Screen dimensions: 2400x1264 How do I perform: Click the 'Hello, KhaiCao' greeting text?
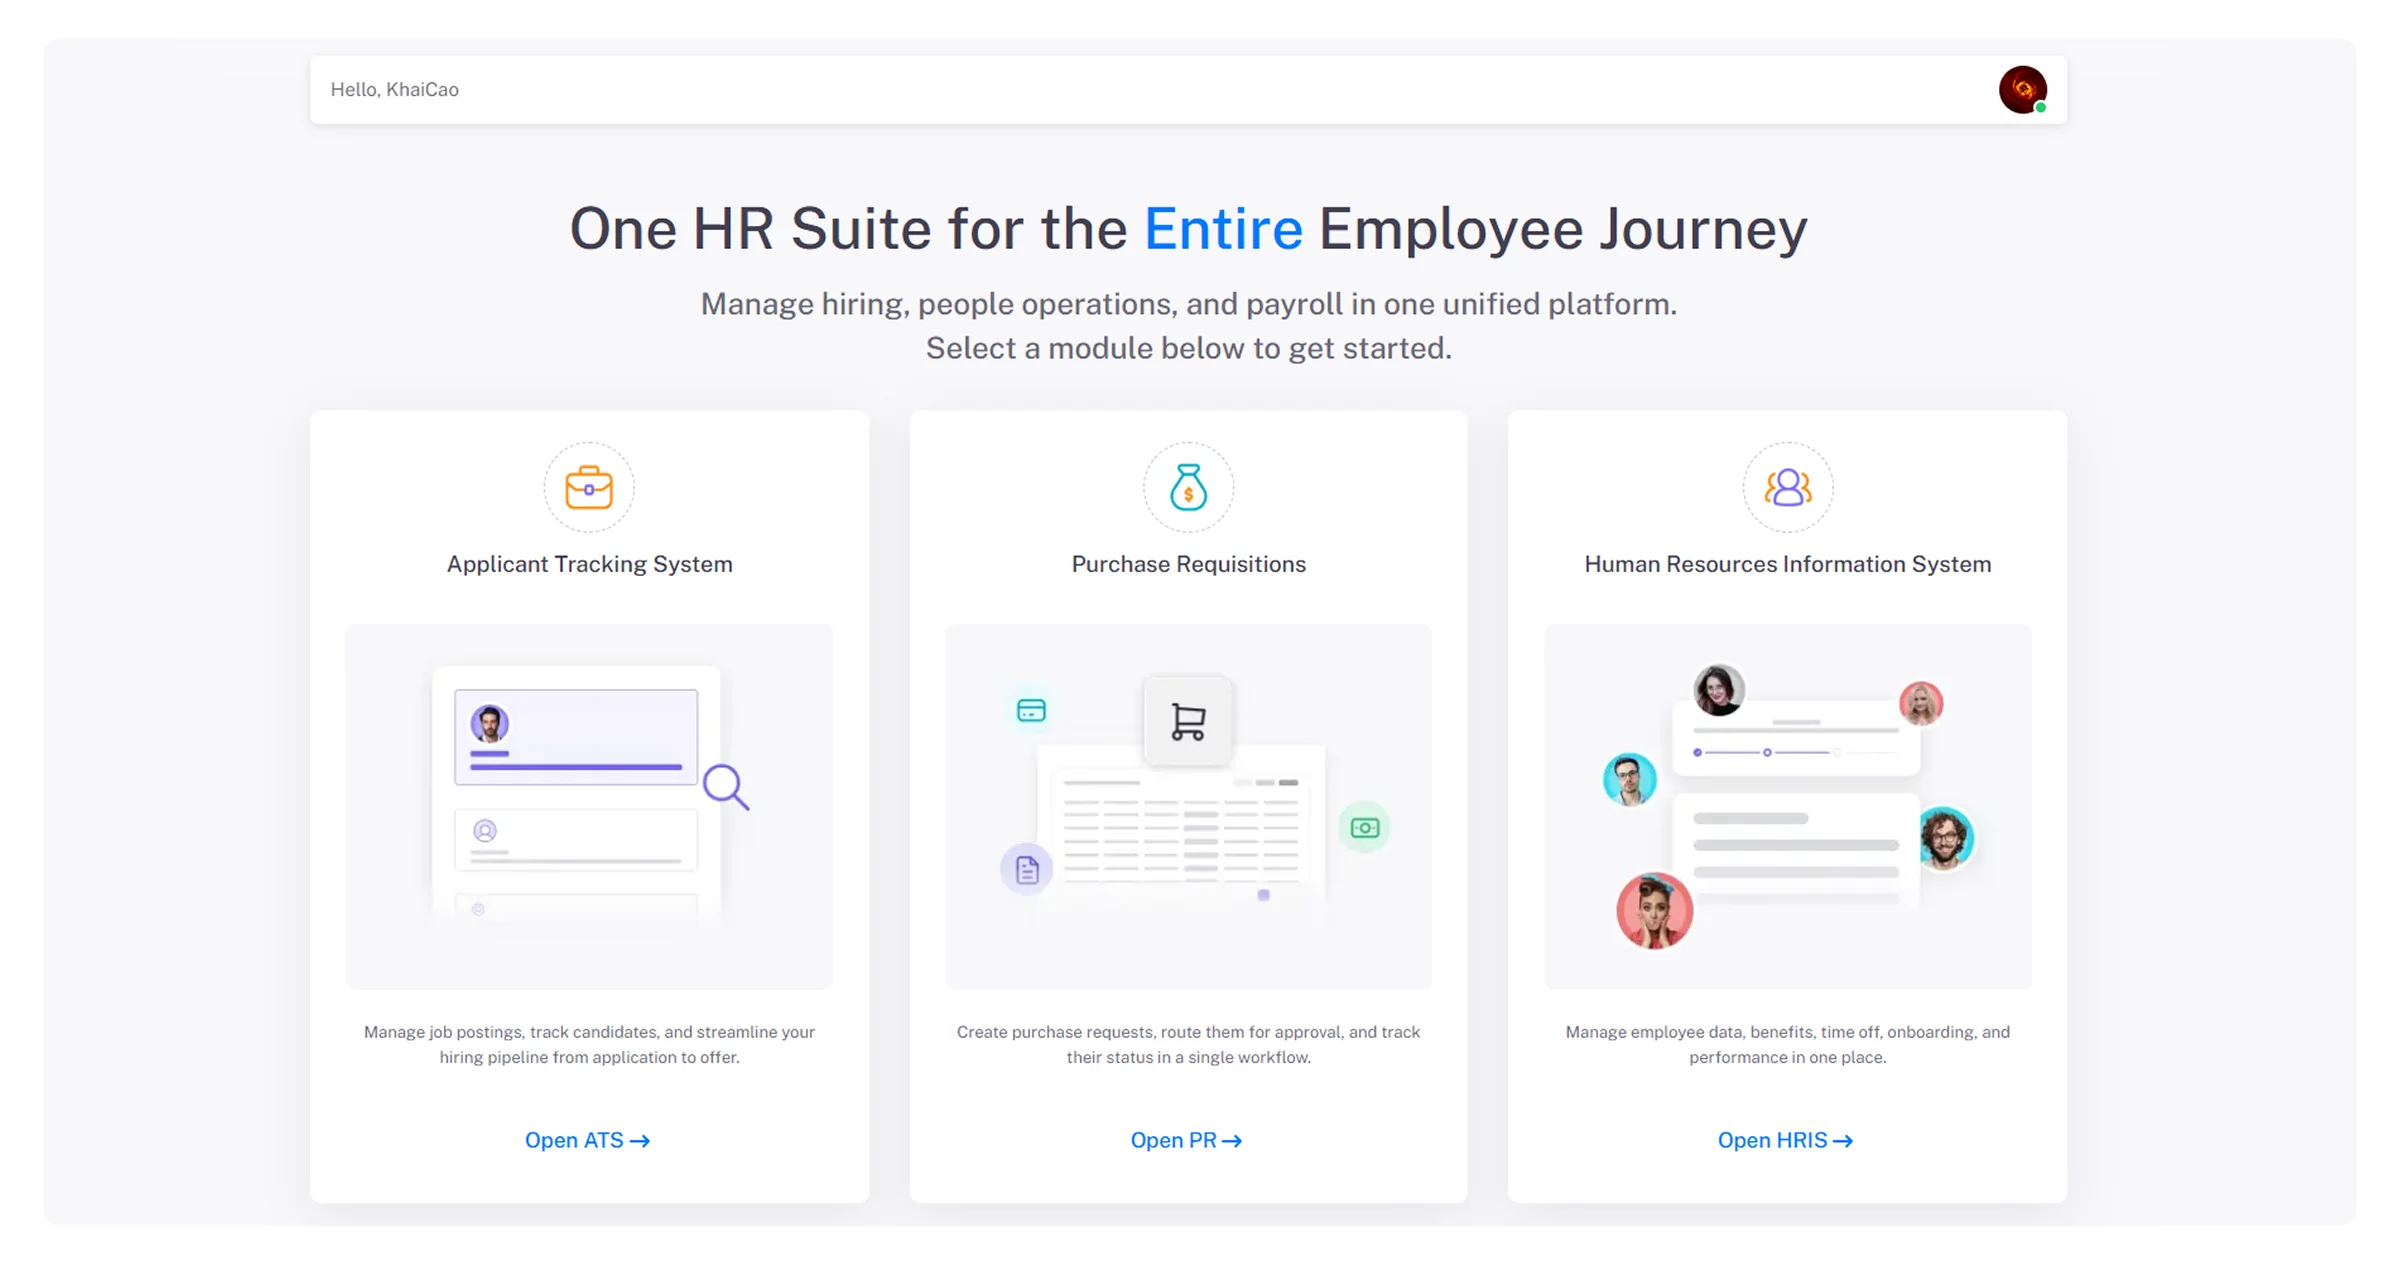pyautogui.click(x=395, y=90)
